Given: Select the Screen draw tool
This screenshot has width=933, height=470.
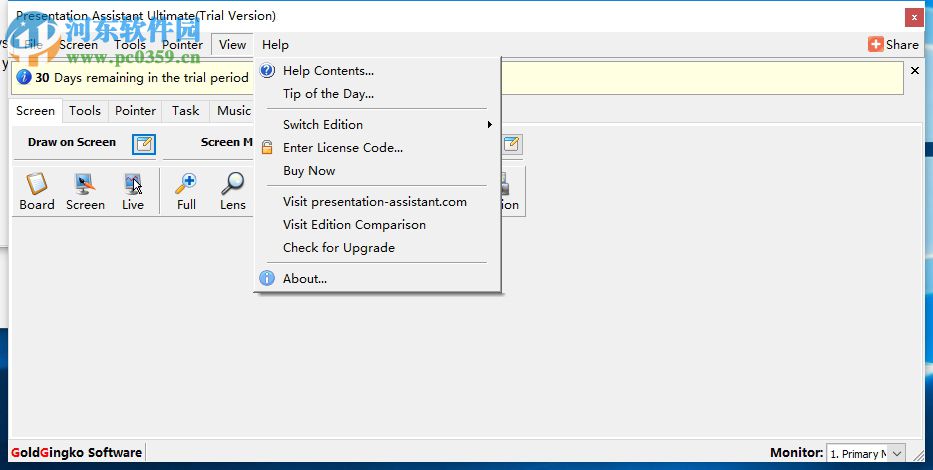Looking at the screenshot, I should [85, 192].
